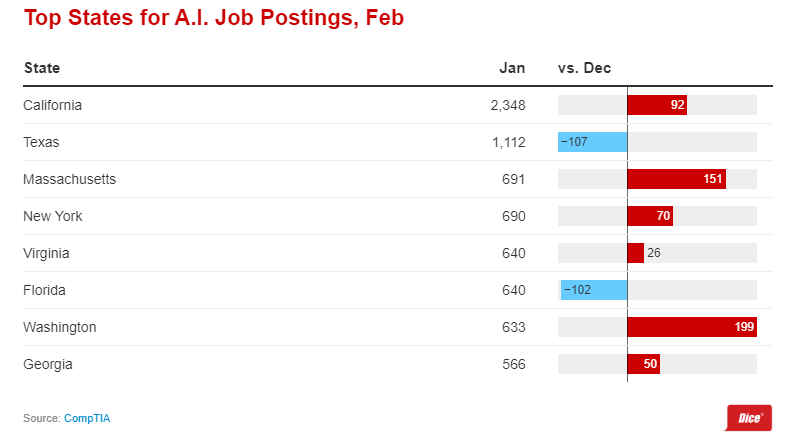
Task: Select Washington's red 199 bar
Action: click(x=692, y=327)
